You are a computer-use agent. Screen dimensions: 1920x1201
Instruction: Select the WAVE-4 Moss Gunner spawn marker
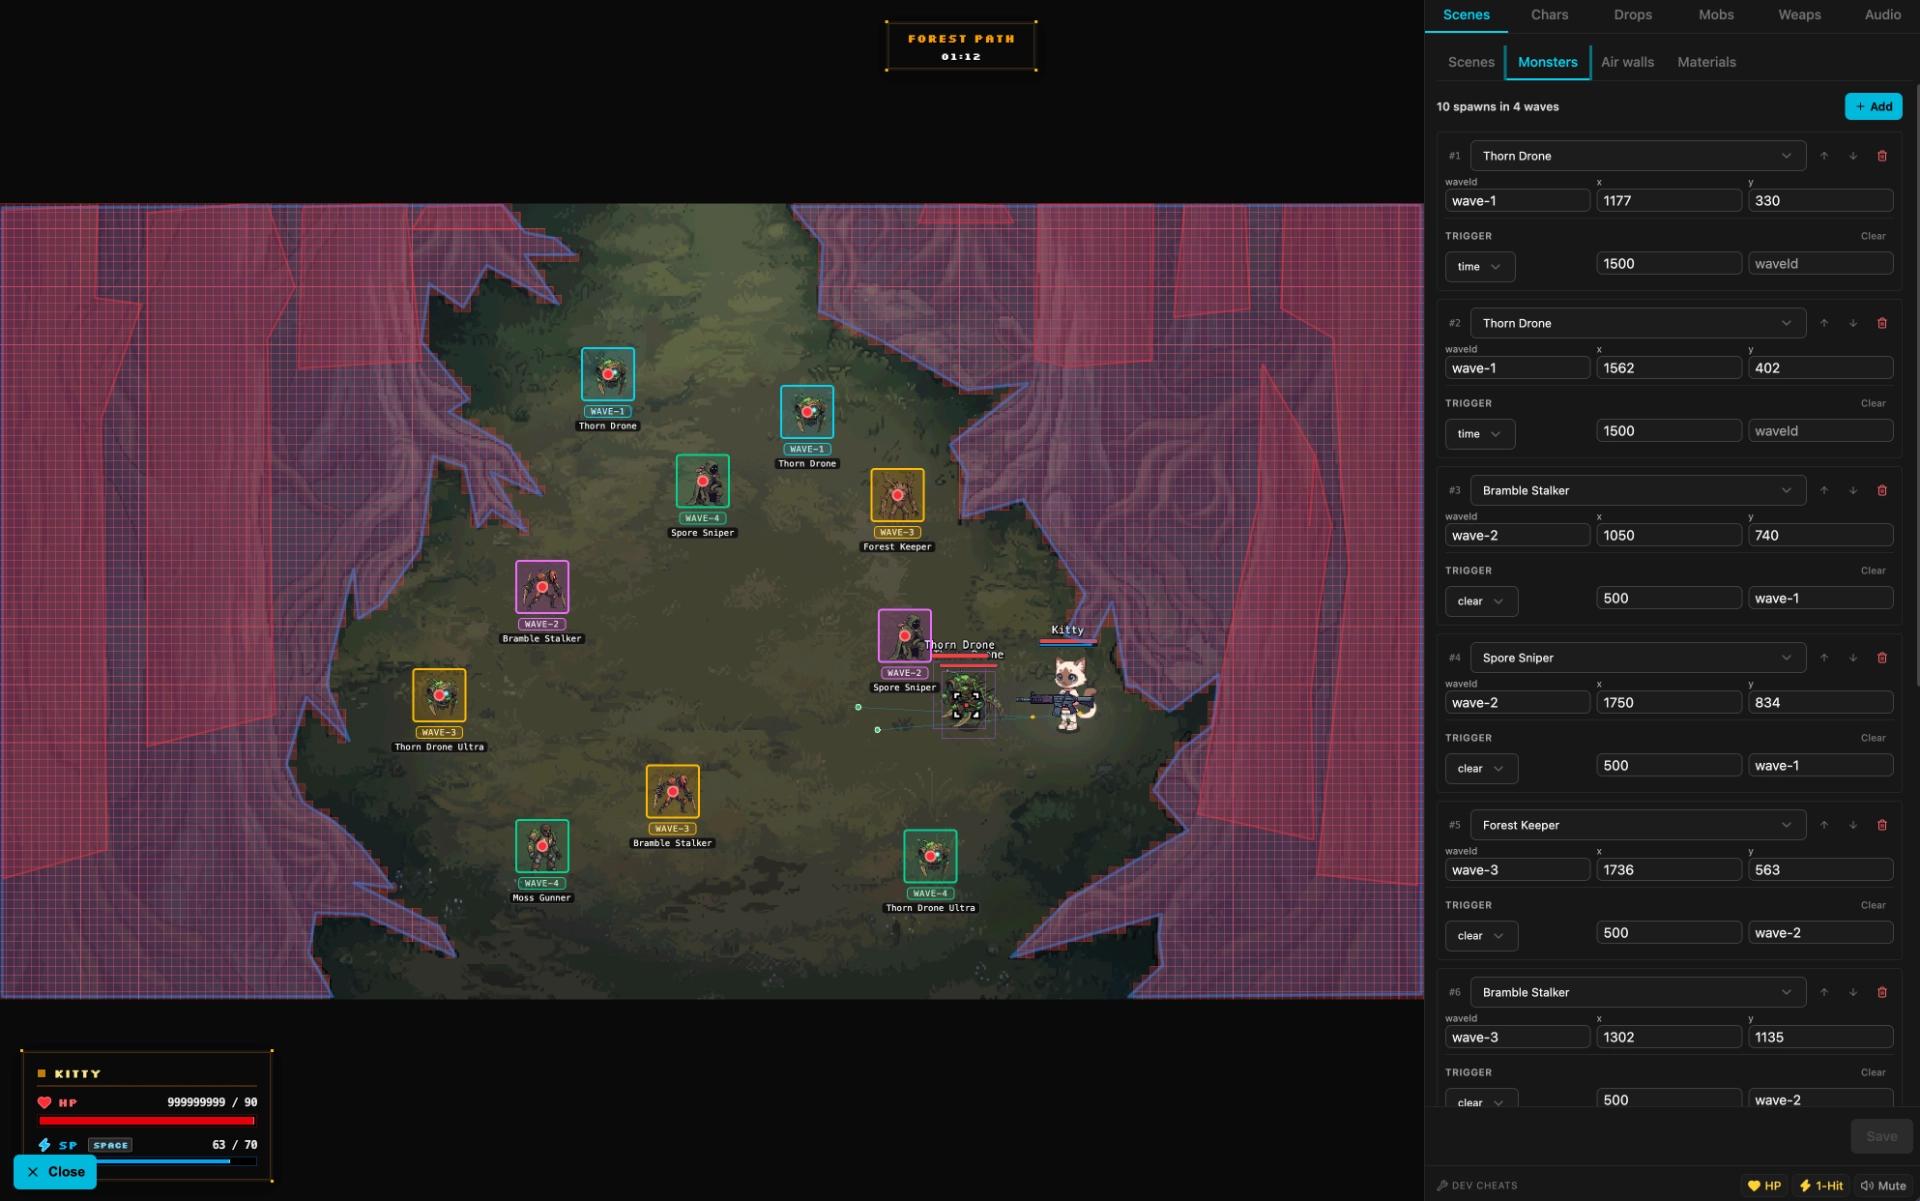[542, 846]
